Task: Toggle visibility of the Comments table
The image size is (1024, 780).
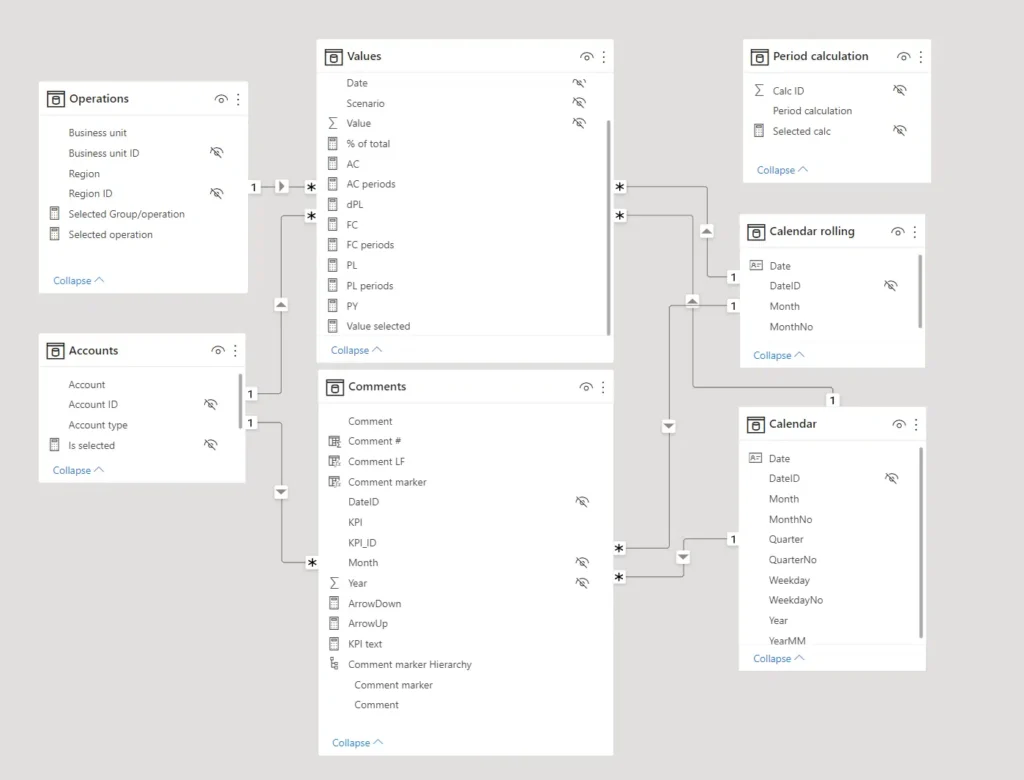Action: 586,387
